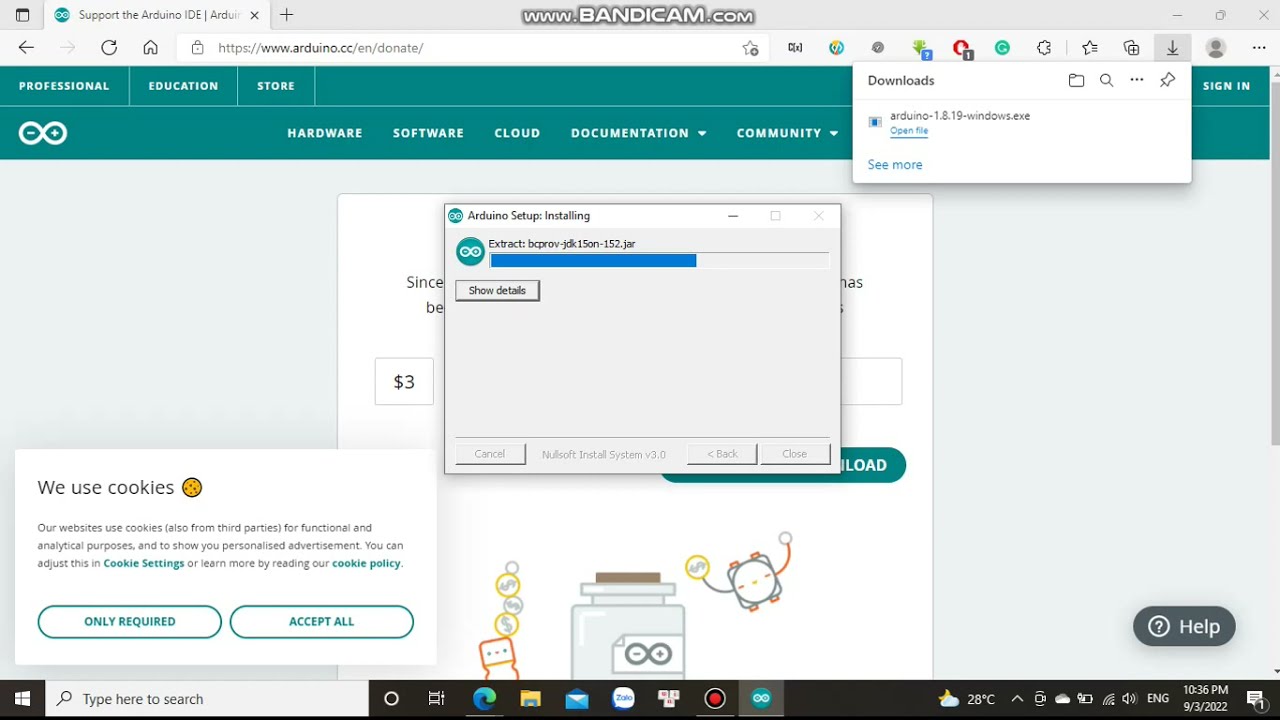Click the Help chat button
Viewport: 1280px width, 720px height.
(x=1184, y=626)
